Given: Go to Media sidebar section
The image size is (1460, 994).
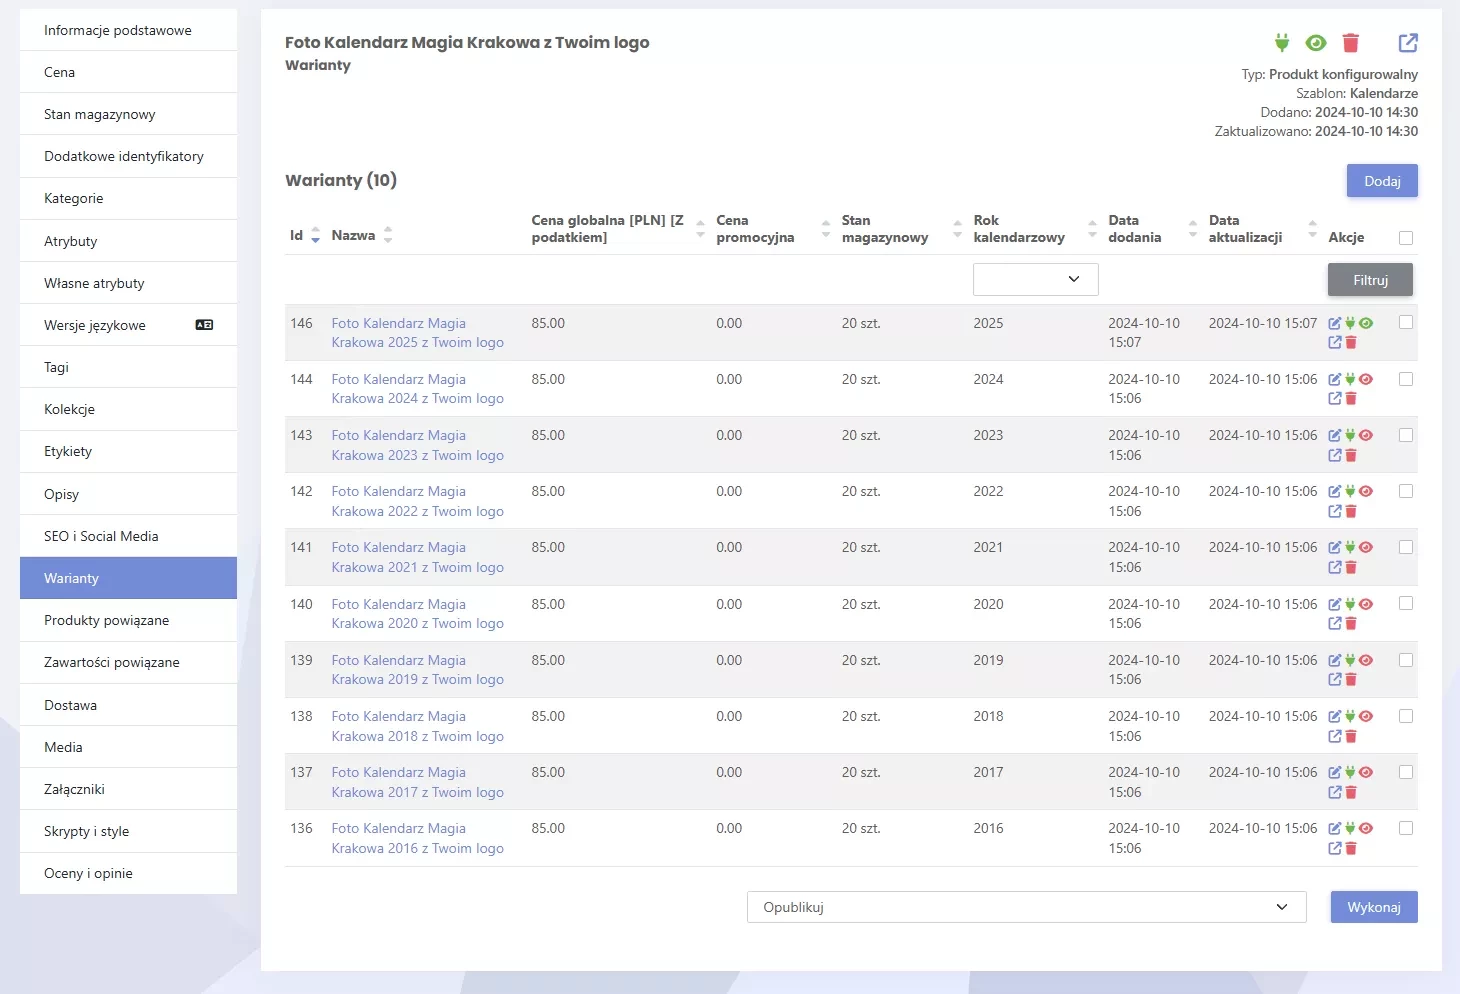Looking at the screenshot, I should point(128,747).
